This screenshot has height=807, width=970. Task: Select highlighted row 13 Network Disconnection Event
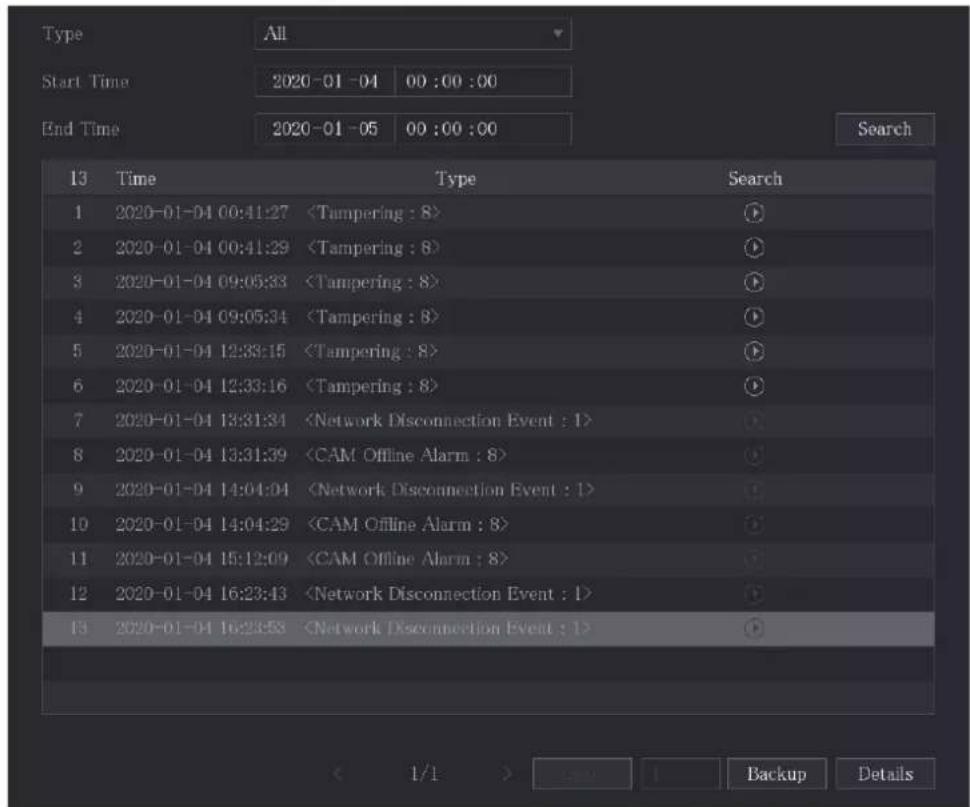click(x=488, y=629)
